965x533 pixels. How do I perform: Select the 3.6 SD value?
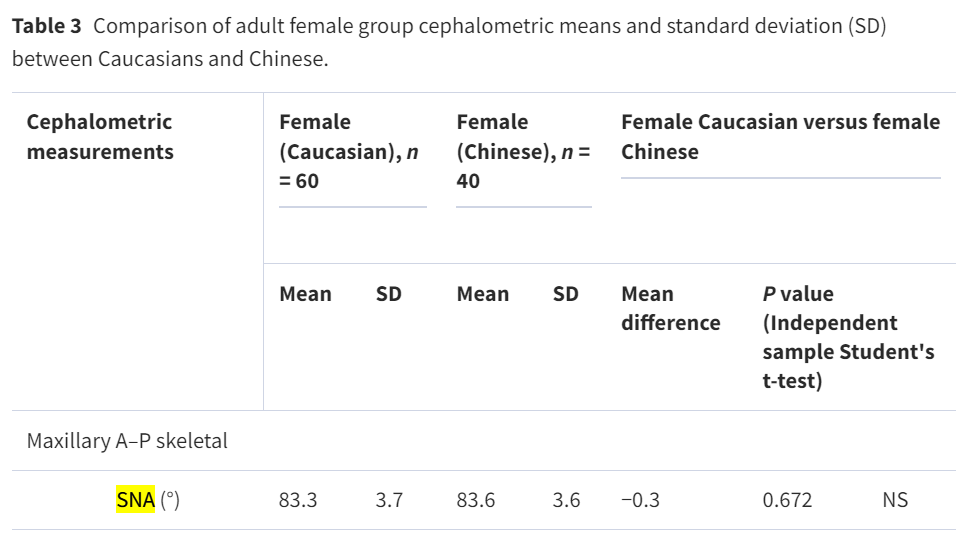coord(566,500)
